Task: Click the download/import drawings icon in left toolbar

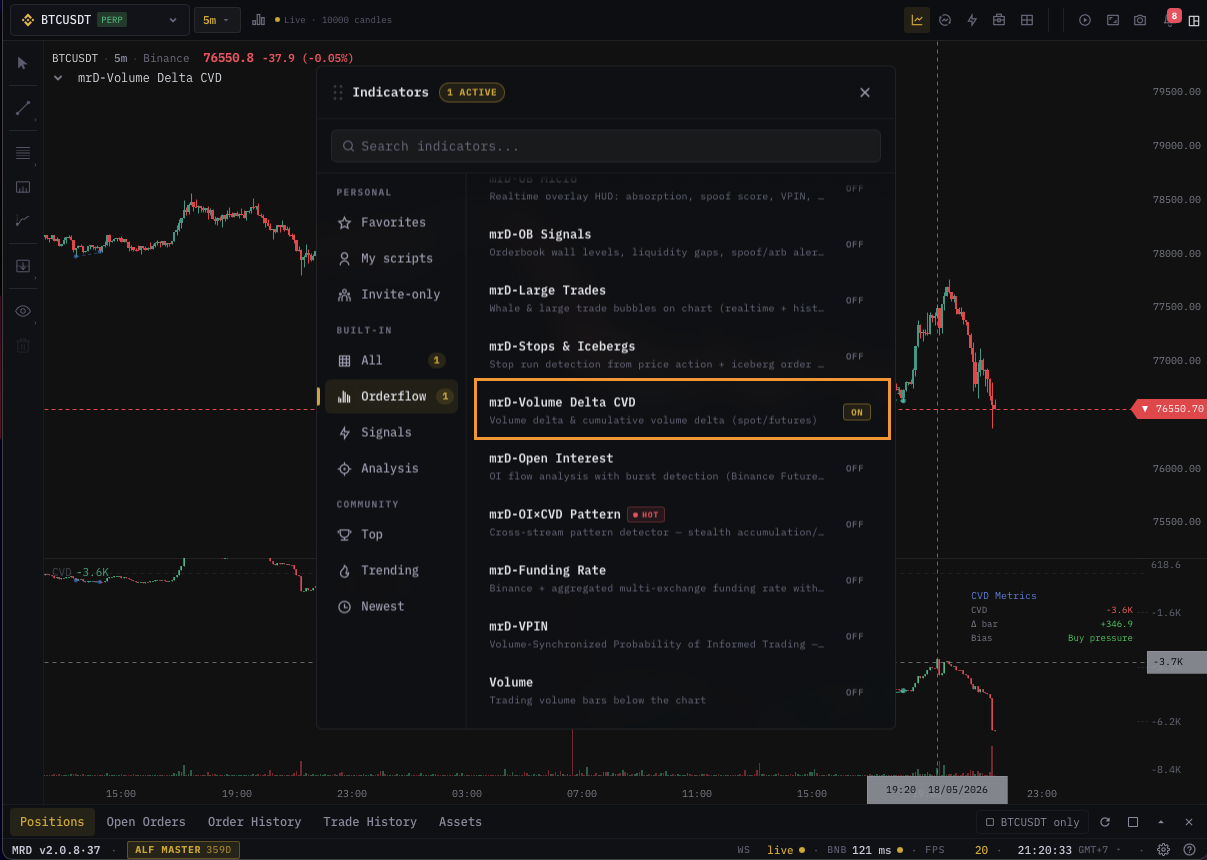Action: tap(22, 266)
